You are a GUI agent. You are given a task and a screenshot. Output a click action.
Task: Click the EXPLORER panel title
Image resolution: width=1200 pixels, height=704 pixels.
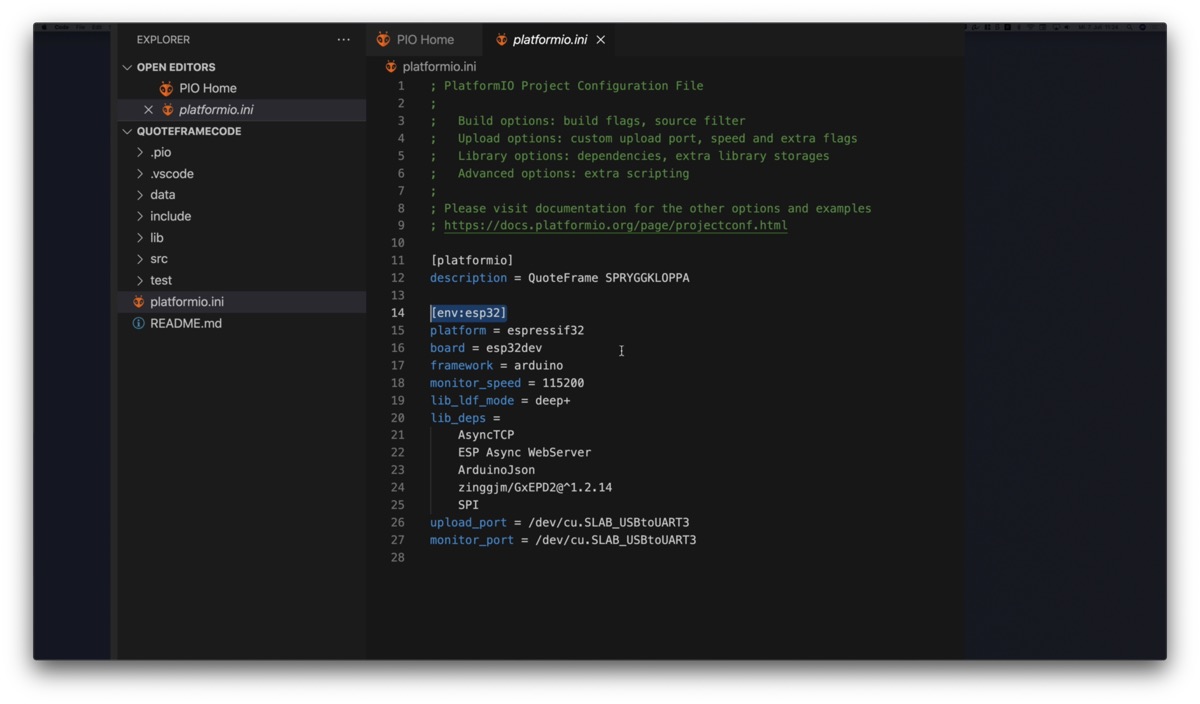click(163, 40)
